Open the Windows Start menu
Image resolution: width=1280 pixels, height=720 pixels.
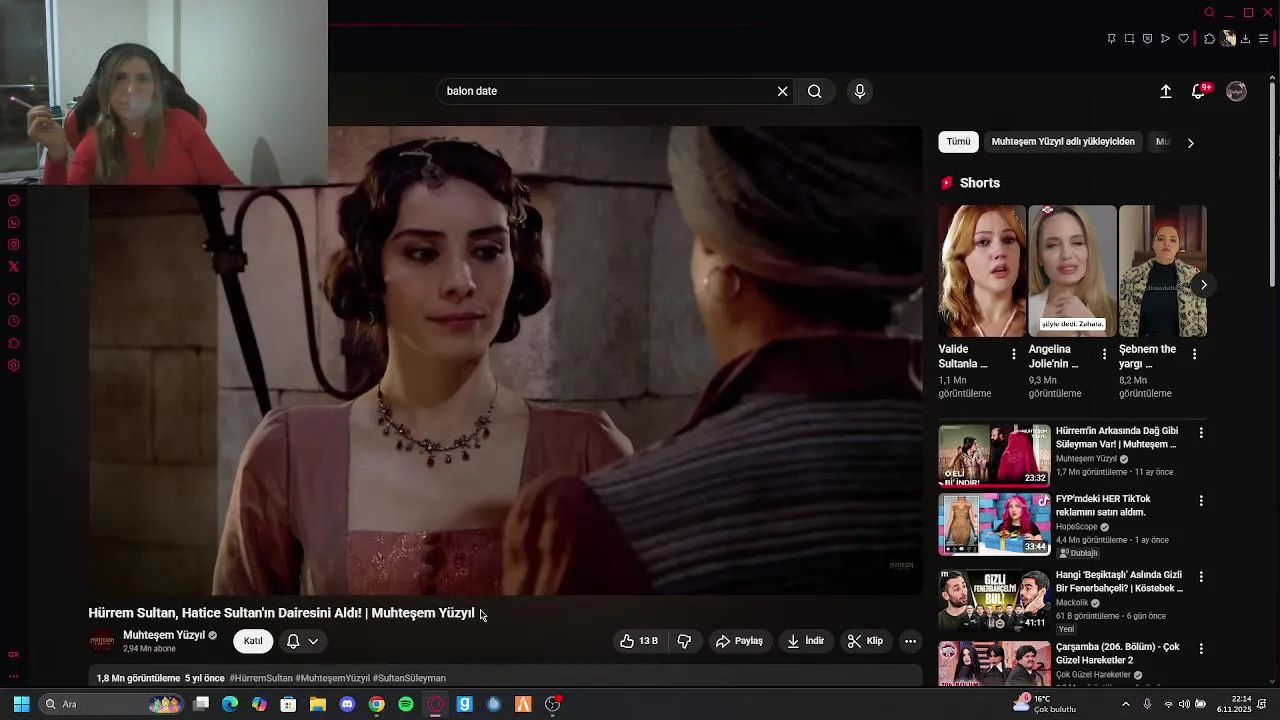coord(21,704)
